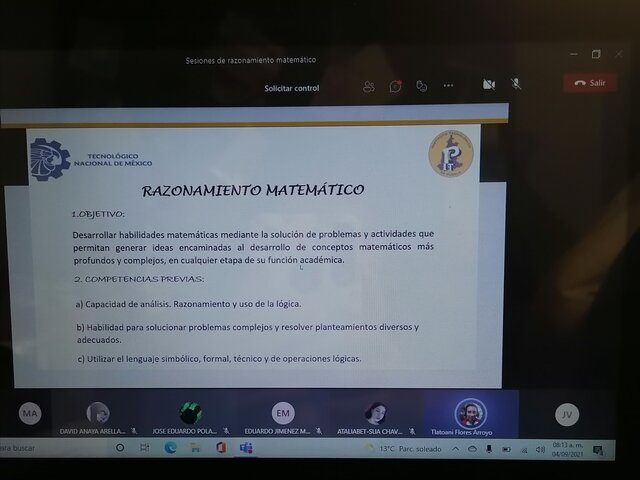Viewport: 640px width, 480px height.
Task: Select the David Anaya Arella participant tile
Action: [x=98, y=414]
